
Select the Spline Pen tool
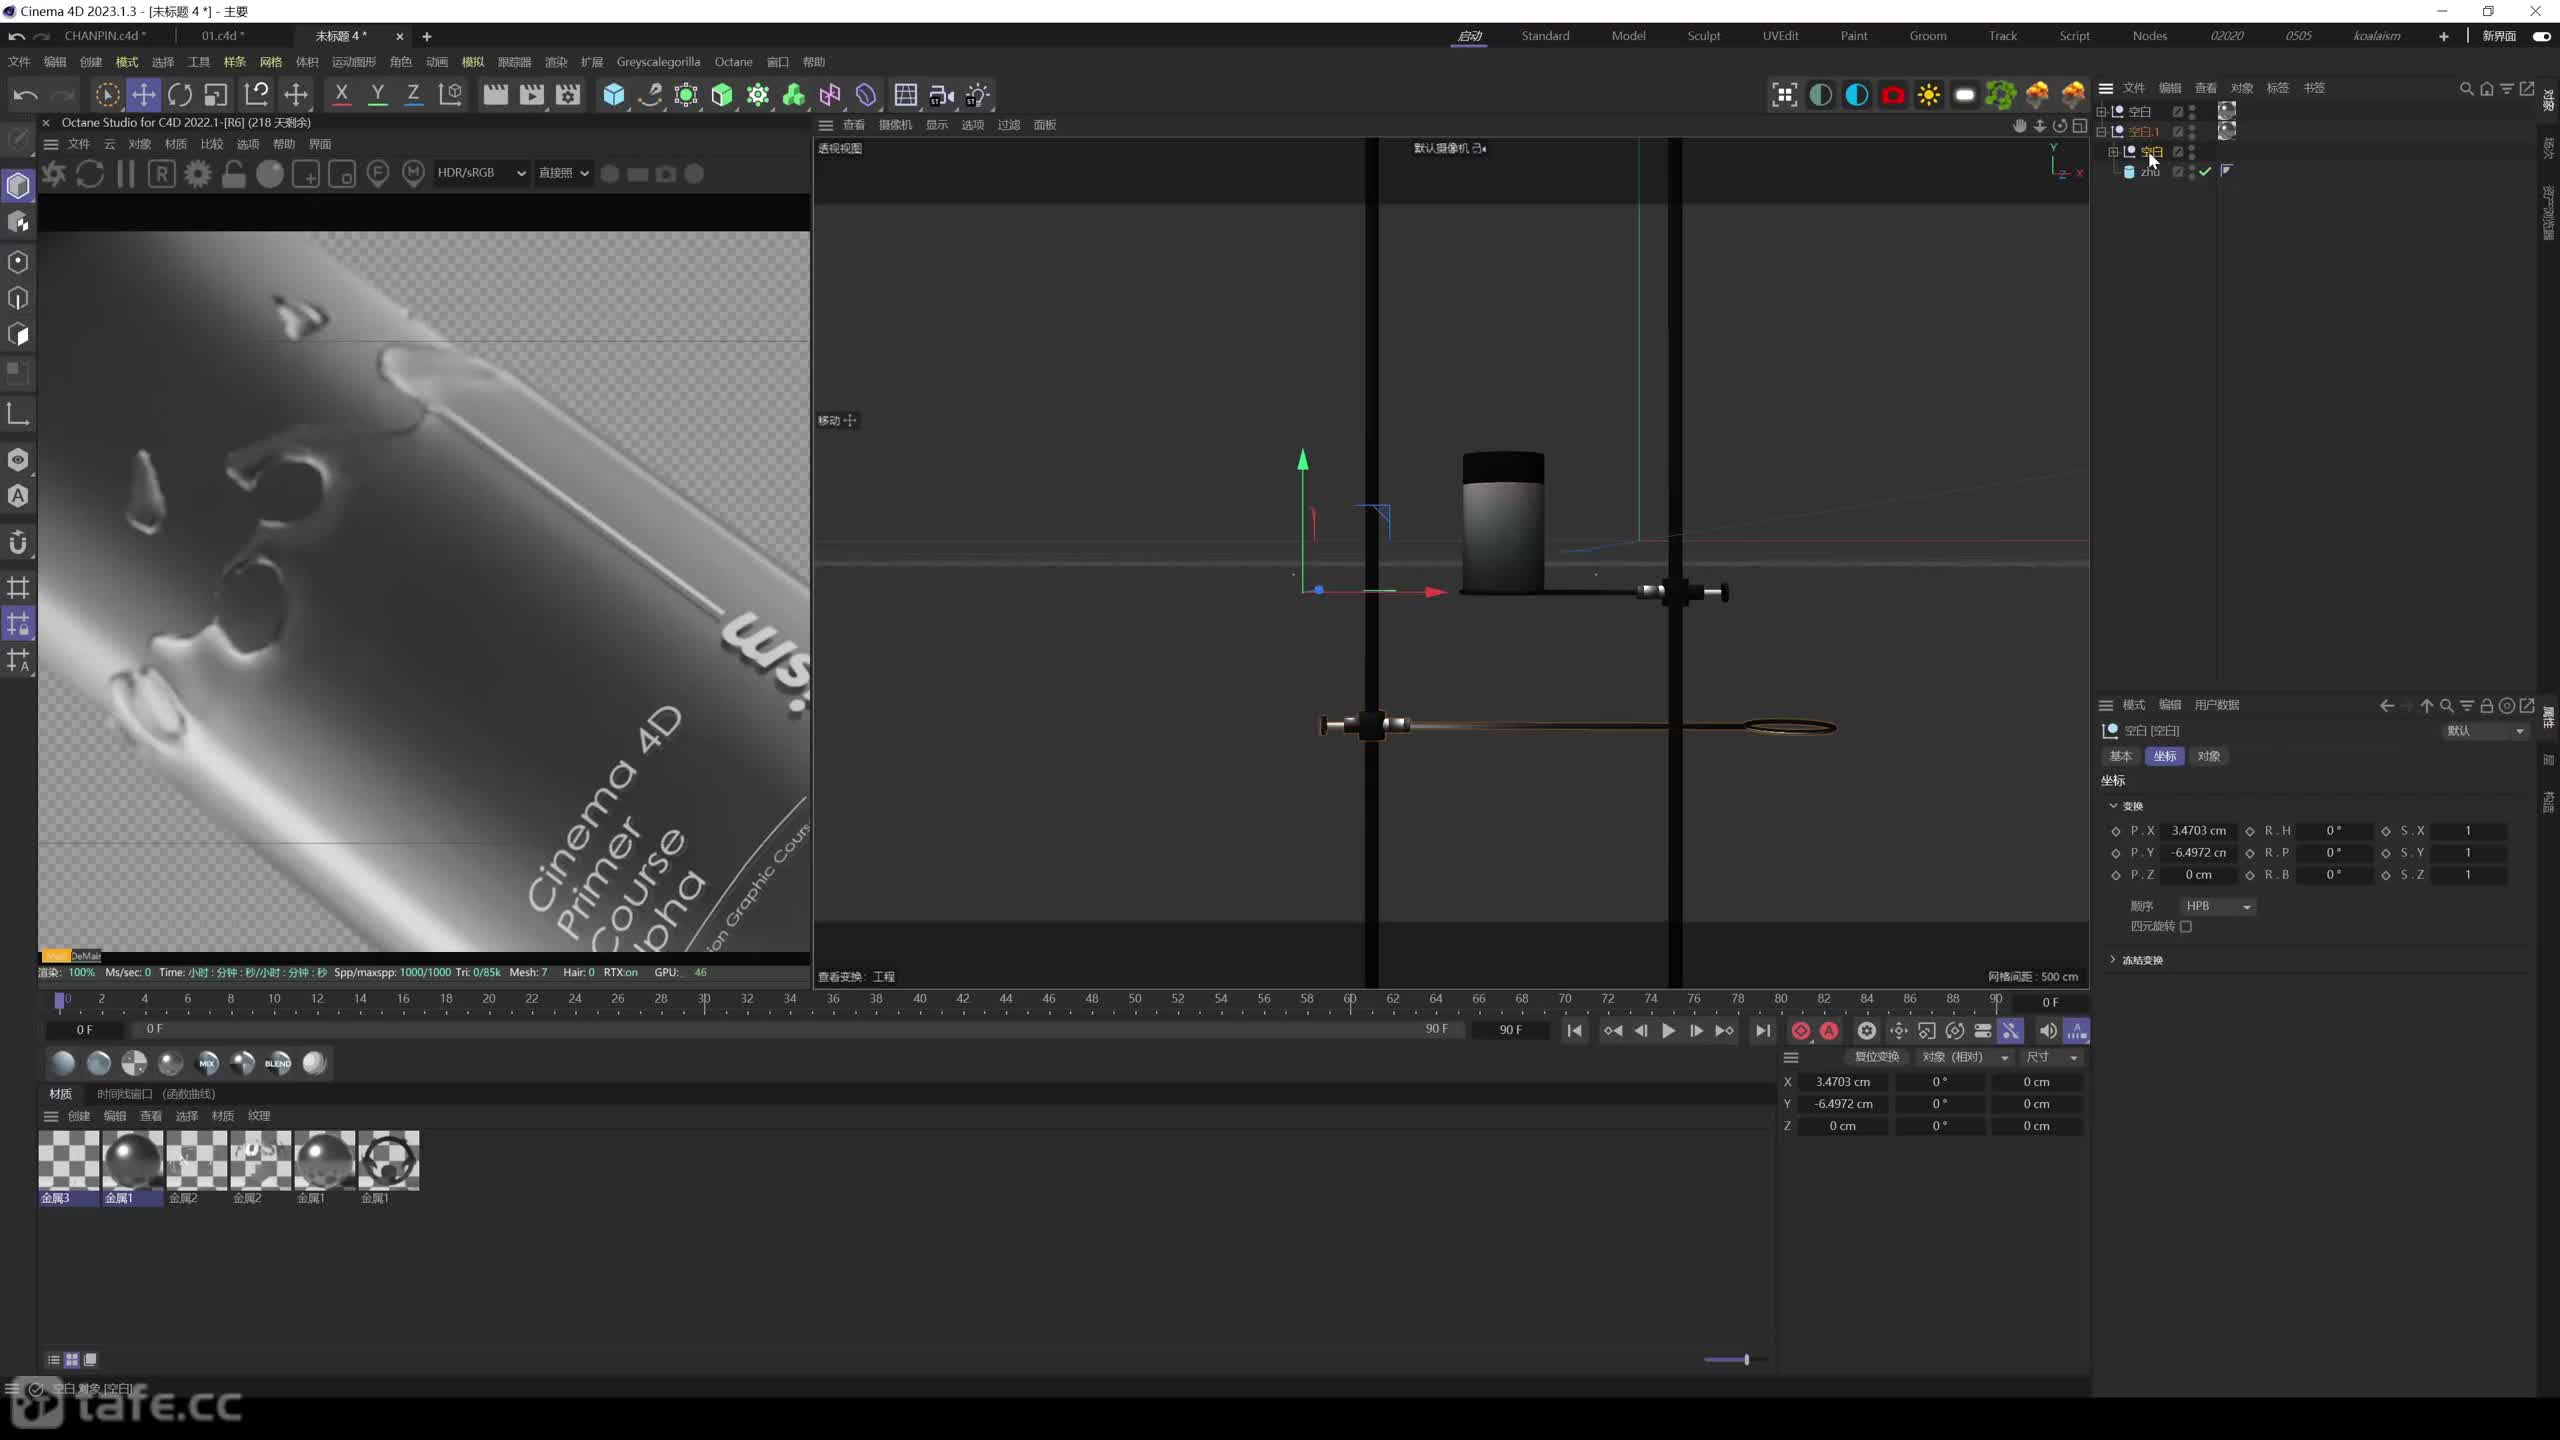coord(650,95)
